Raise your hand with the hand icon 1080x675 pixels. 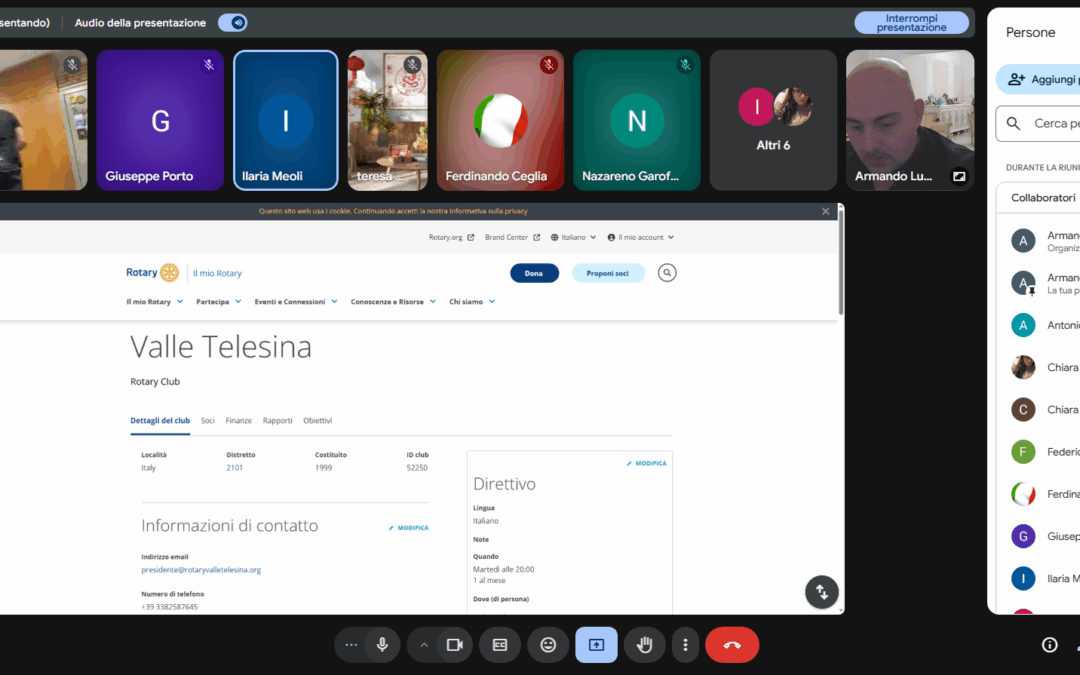click(x=645, y=645)
